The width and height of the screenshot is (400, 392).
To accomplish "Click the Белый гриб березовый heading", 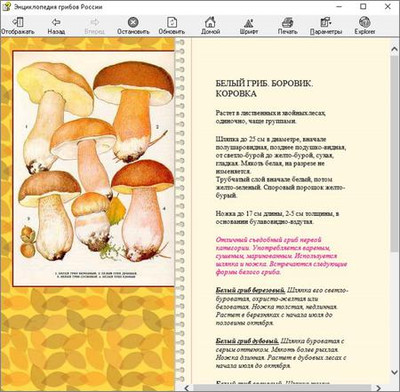I will point(250,290).
